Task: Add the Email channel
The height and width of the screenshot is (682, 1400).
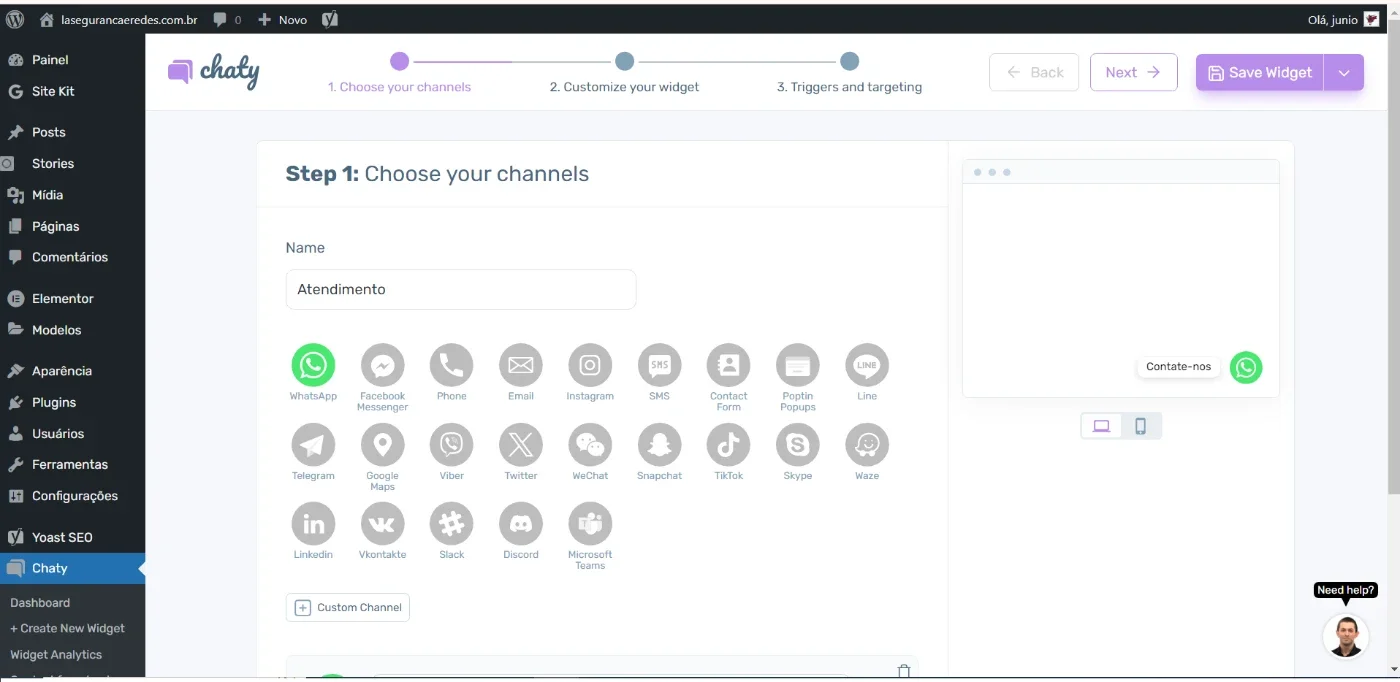Action: click(x=520, y=365)
